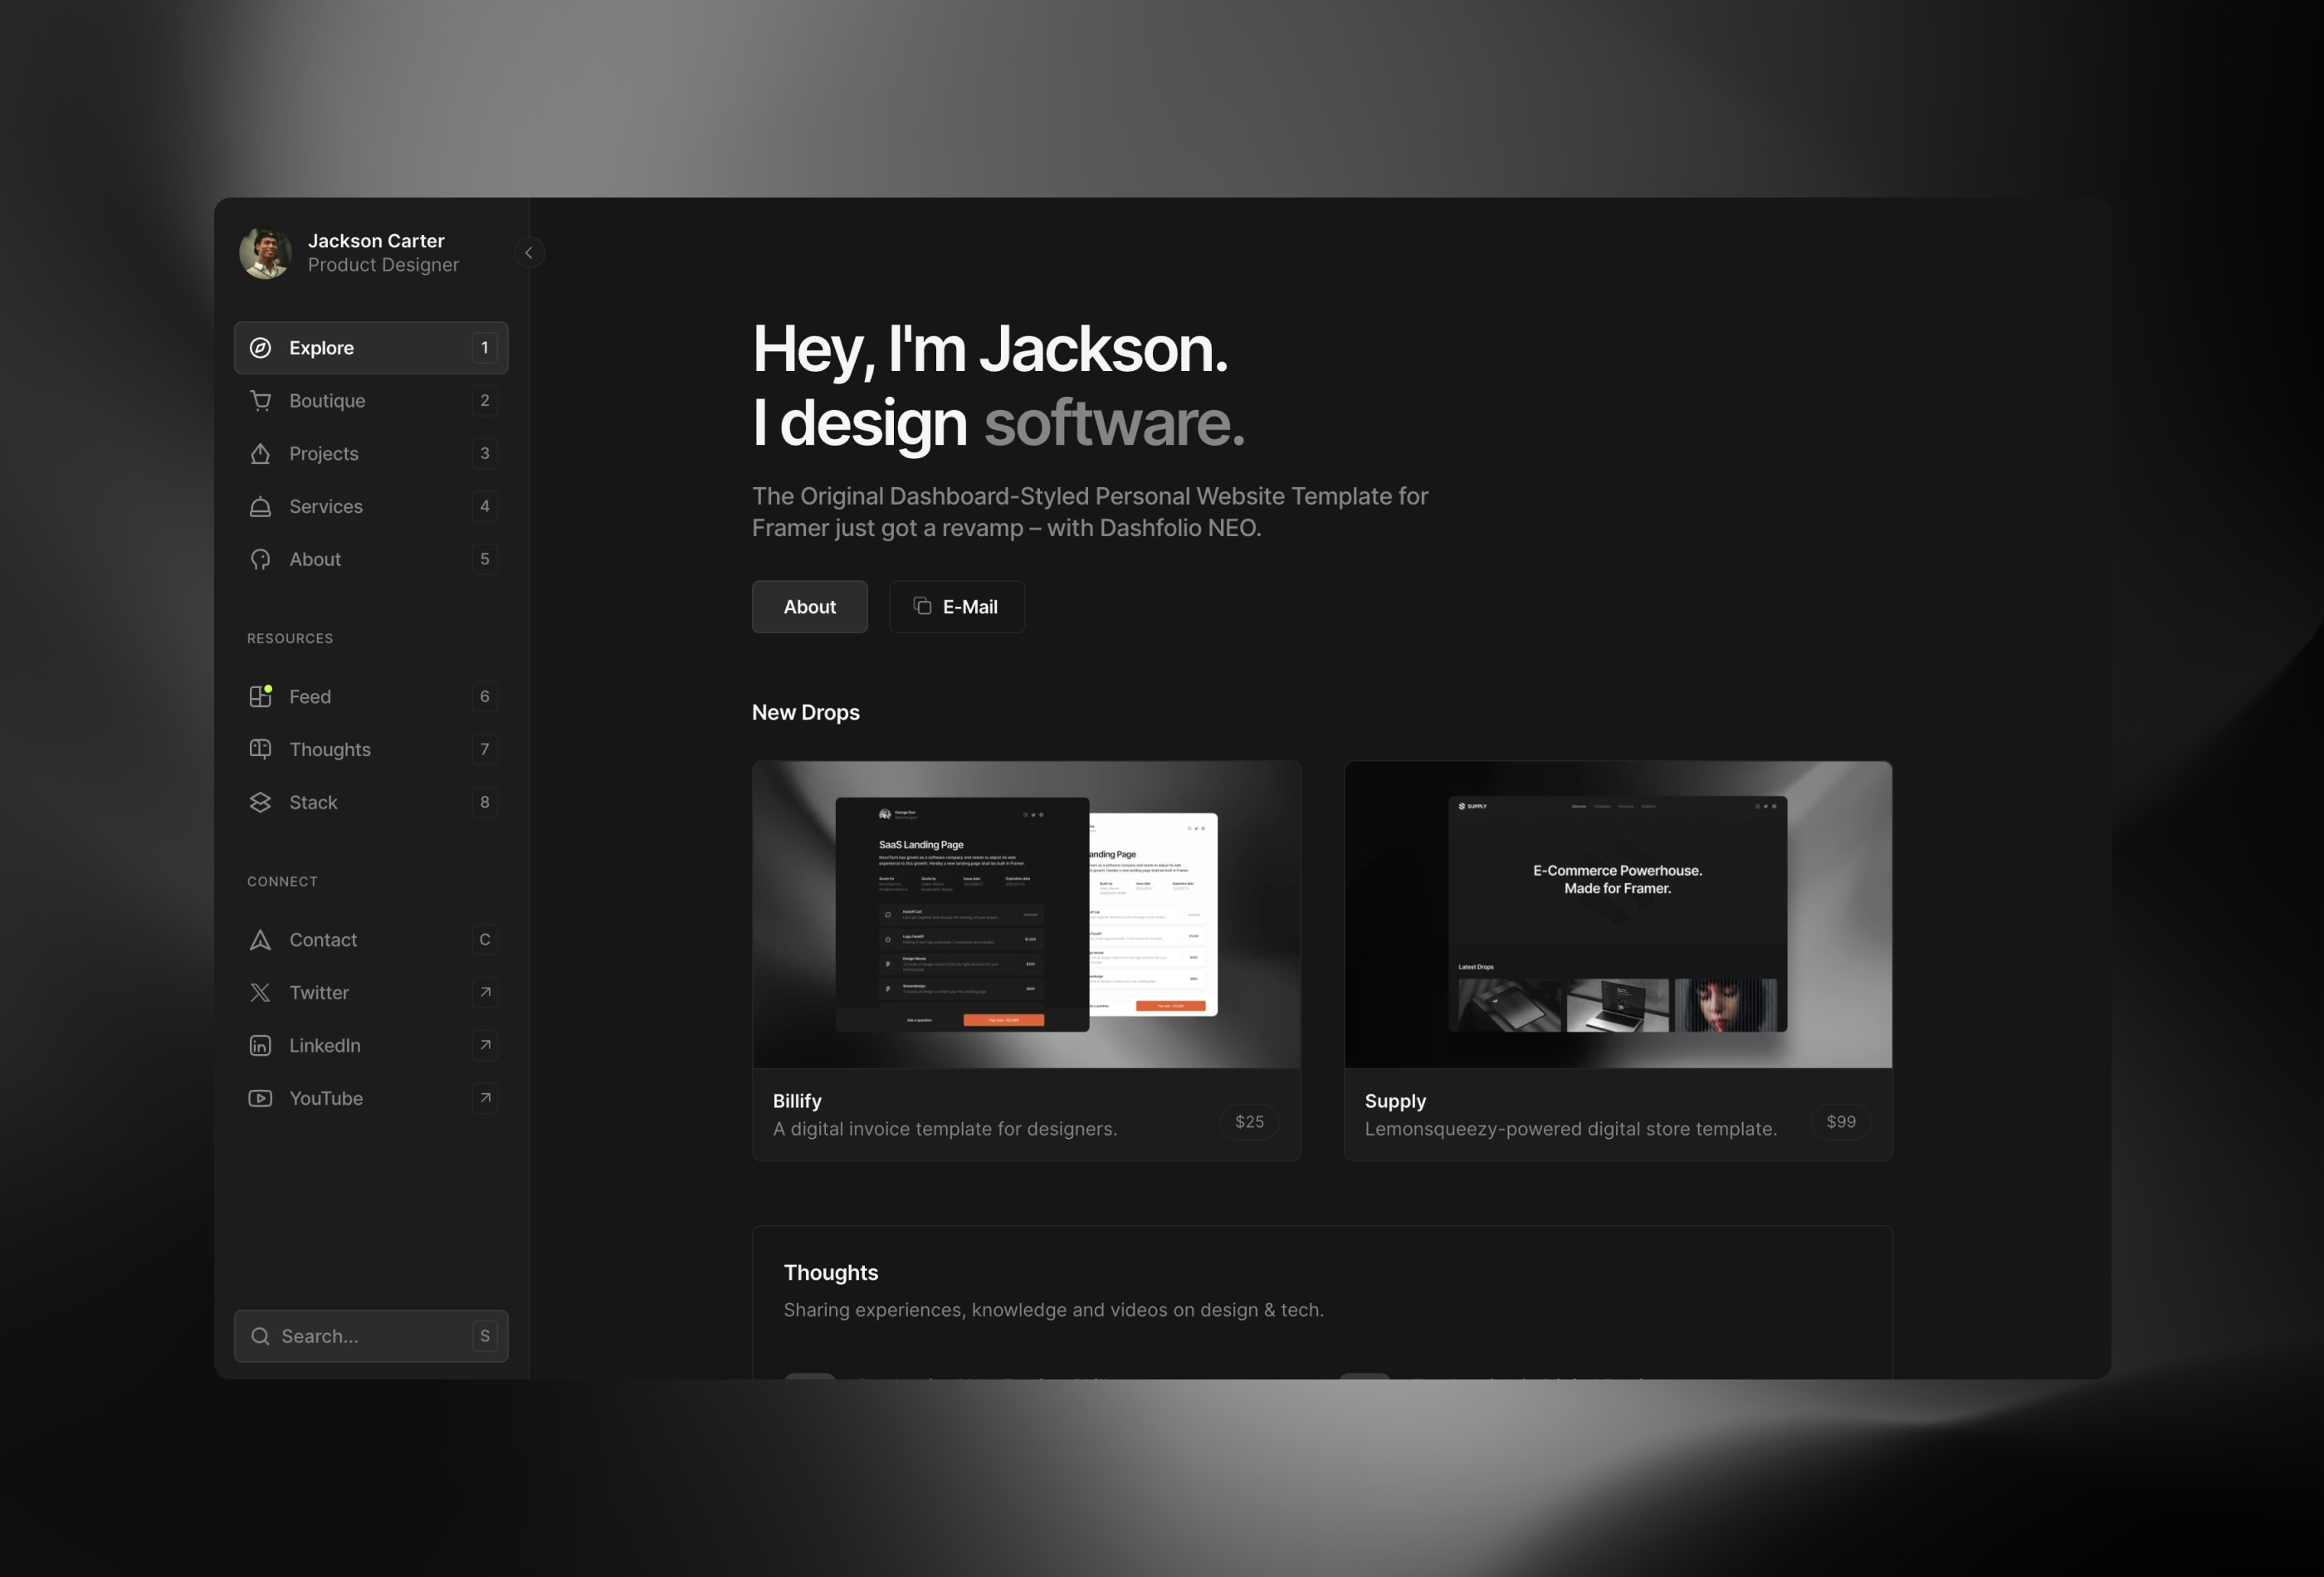Viewport: 2324px width, 1577px height.
Task: Open the Feed panel icon
Action: (260, 696)
